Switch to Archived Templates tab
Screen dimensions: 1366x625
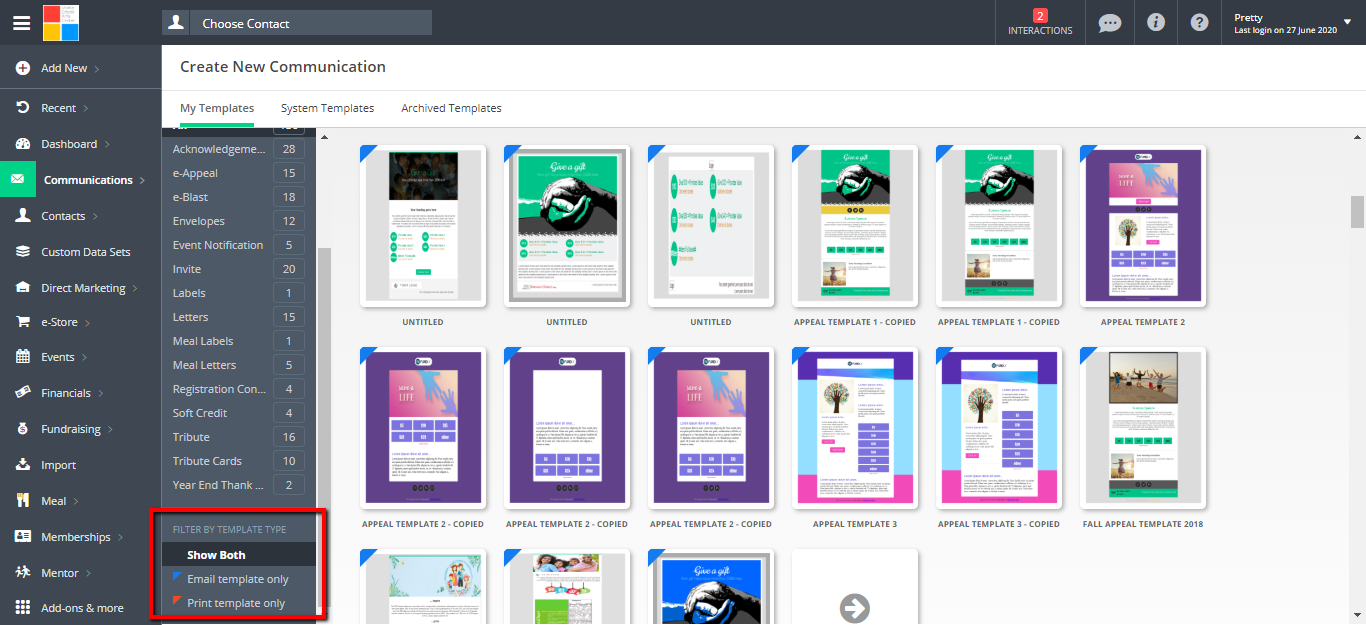[451, 108]
